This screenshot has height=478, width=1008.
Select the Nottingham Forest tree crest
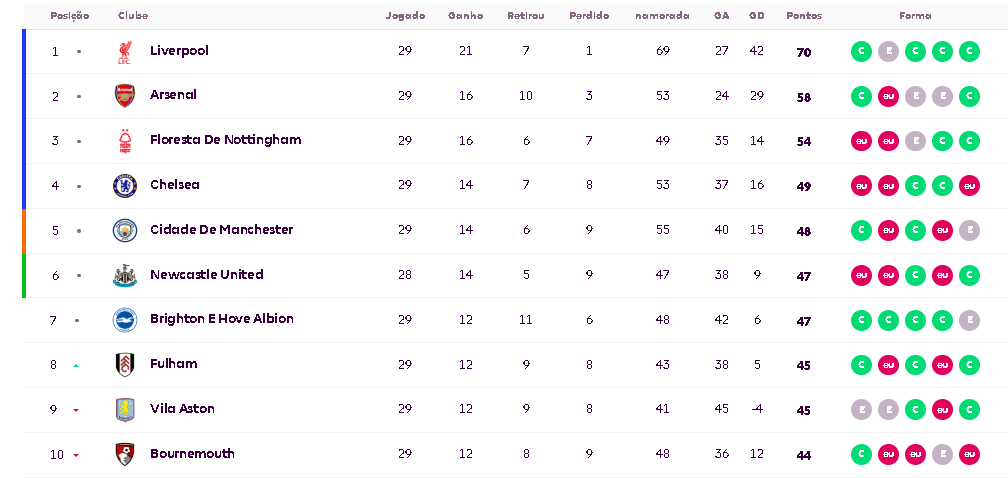(124, 141)
